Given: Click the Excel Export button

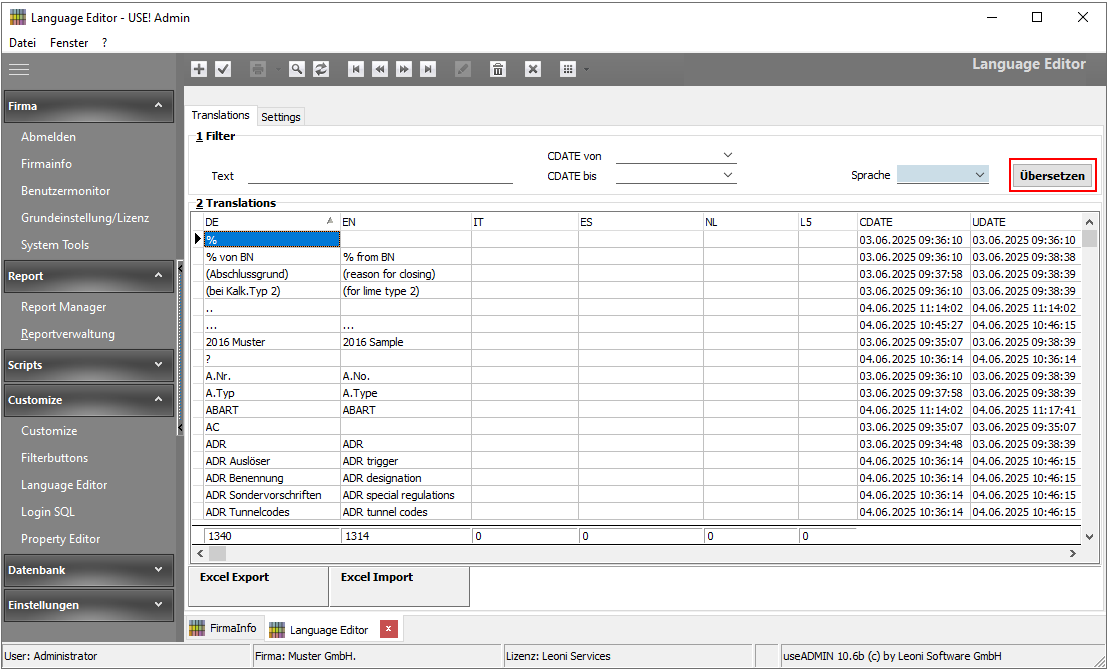Looking at the screenshot, I should point(258,586).
